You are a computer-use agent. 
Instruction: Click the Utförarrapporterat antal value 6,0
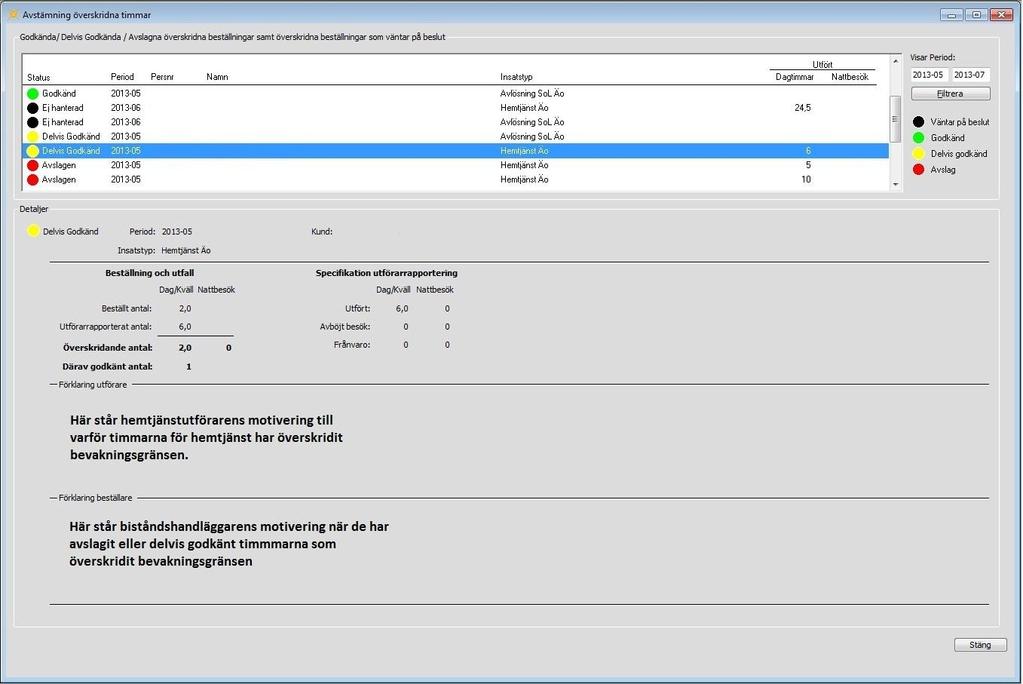(185, 327)
